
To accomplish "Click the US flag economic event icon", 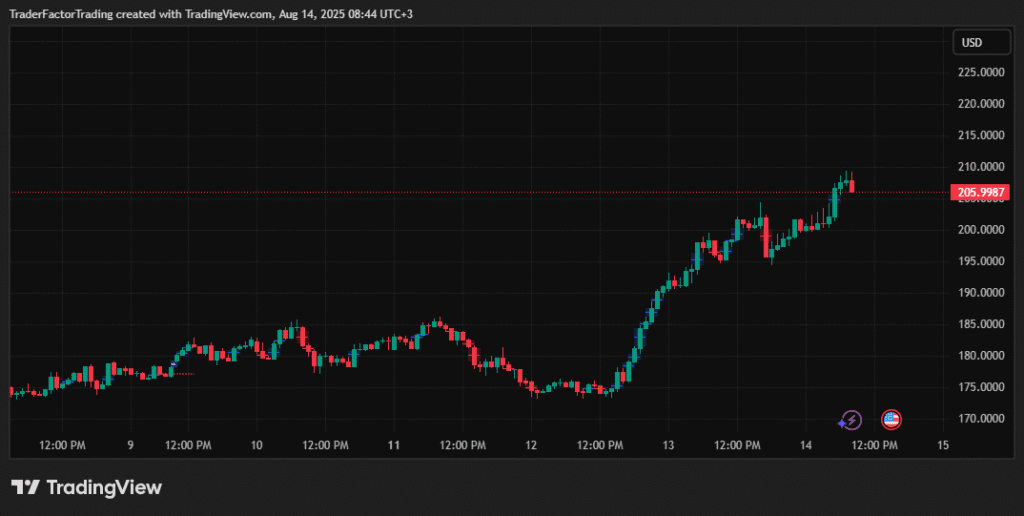I will pos(891,420).
